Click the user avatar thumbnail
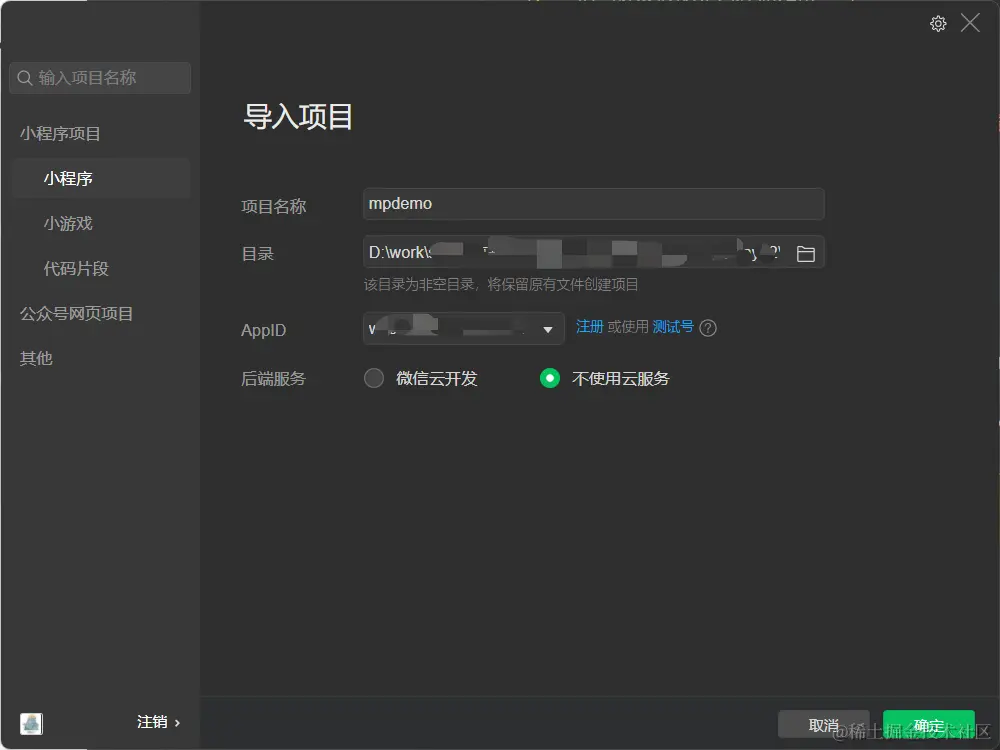The width and height of the screenshot is (1000, 750). (x=31, y=723)
